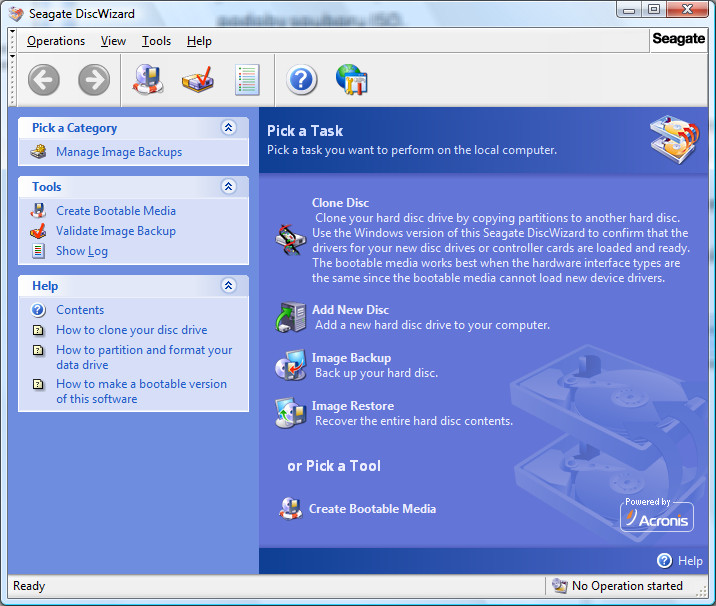This screenshot has width=716, height=606.
Task: Click the Powered by Acronis logo
Action: point(657,515)
